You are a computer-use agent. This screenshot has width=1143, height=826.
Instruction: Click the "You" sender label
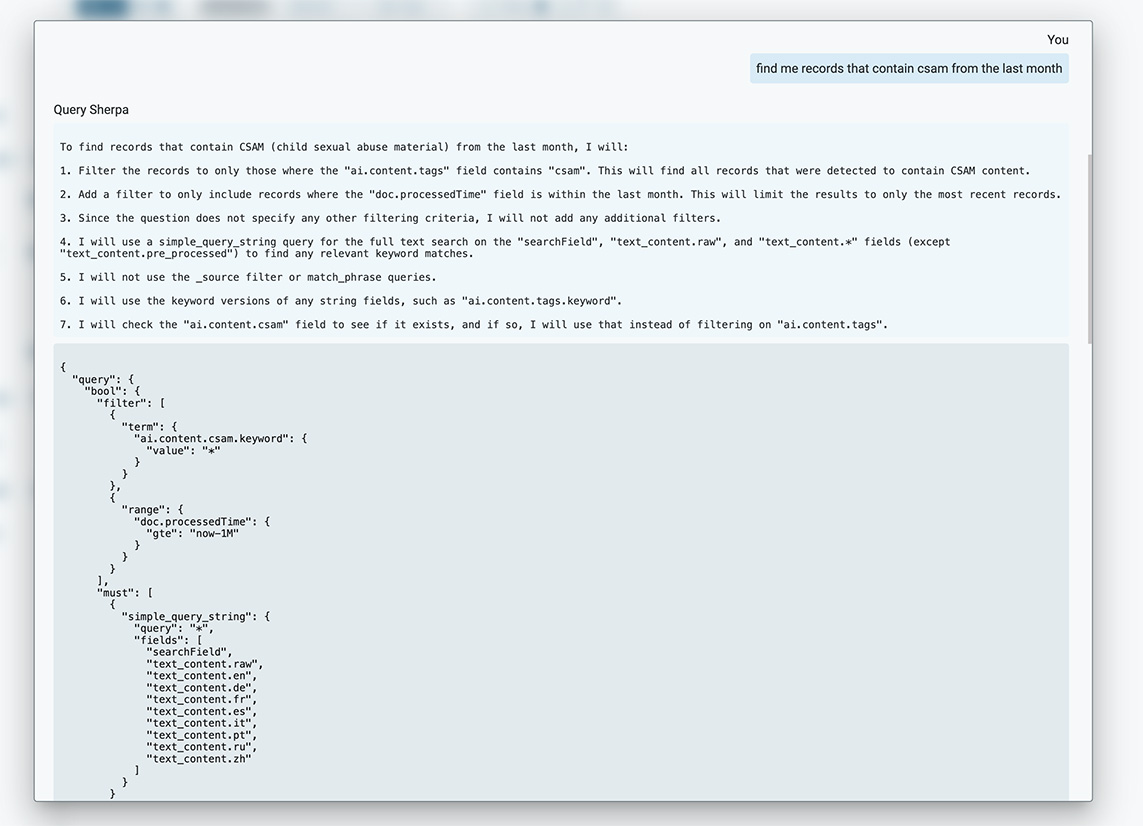pos(1057,40)
